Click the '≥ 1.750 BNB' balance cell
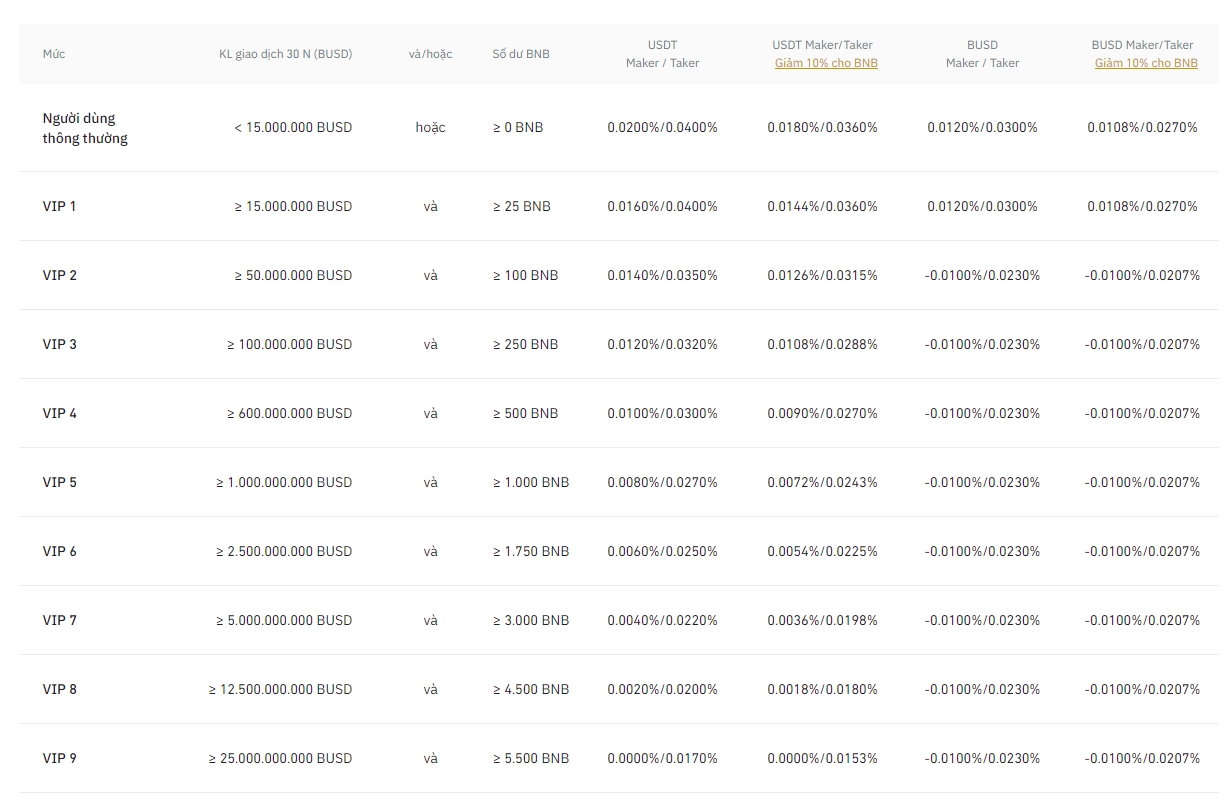This screenshot has height=800, width=1229. click(530, 551)
